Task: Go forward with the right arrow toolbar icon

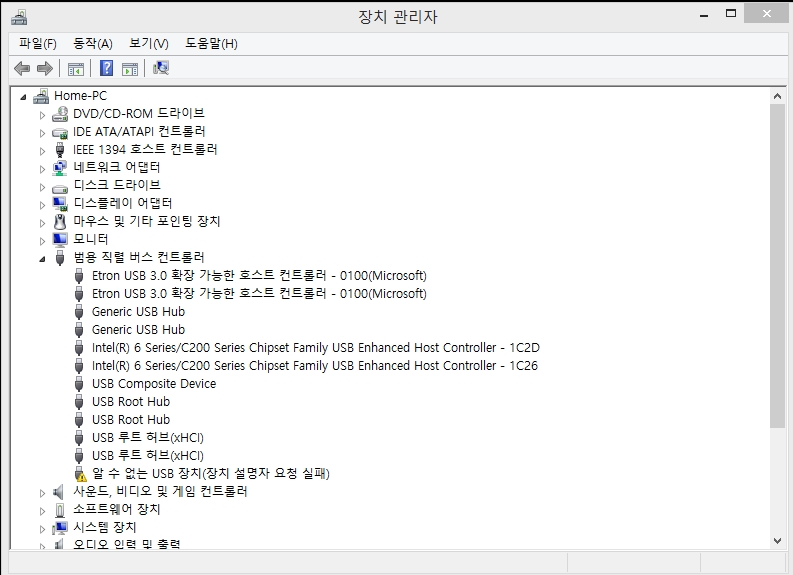Action: click(45, 68)
